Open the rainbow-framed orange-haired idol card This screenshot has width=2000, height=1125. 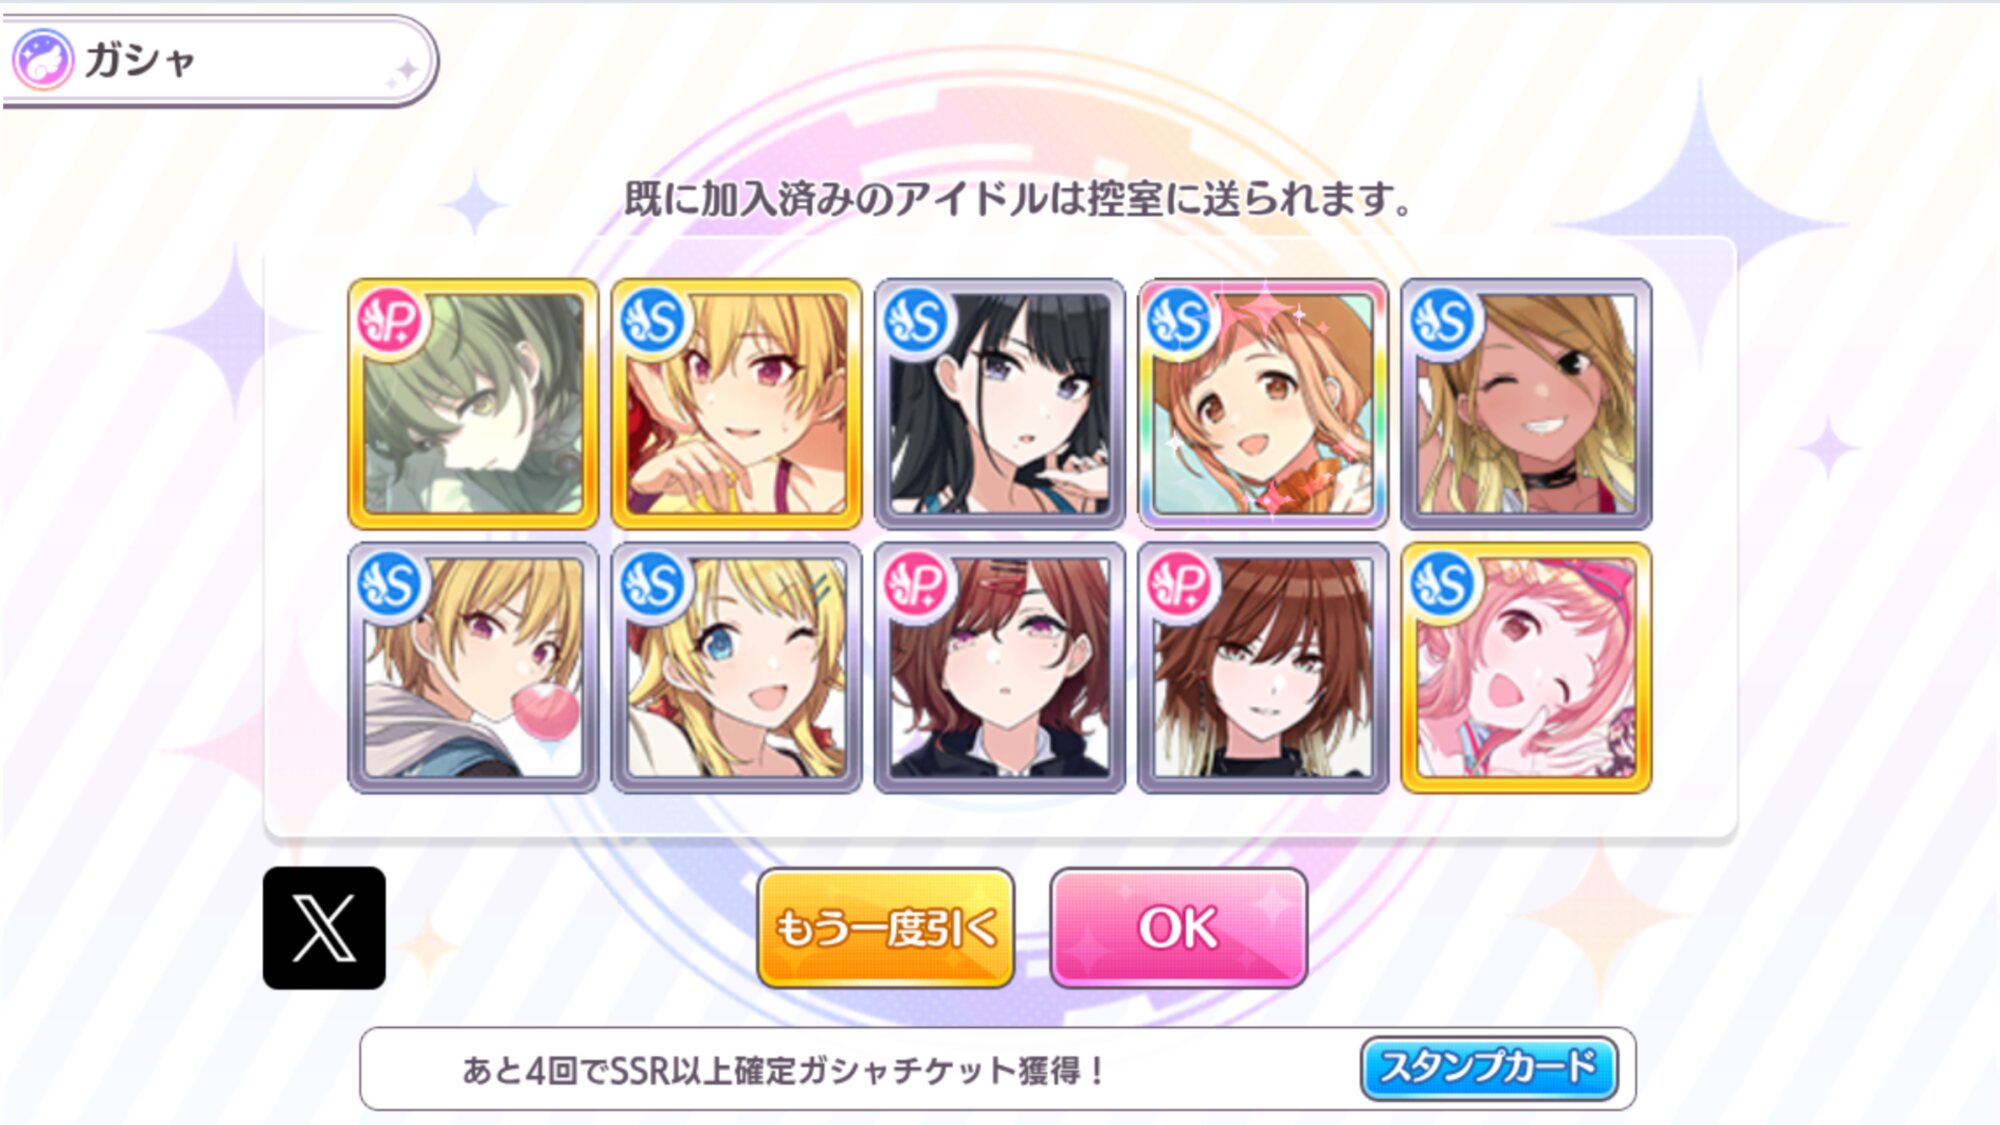coord(1263,404)
